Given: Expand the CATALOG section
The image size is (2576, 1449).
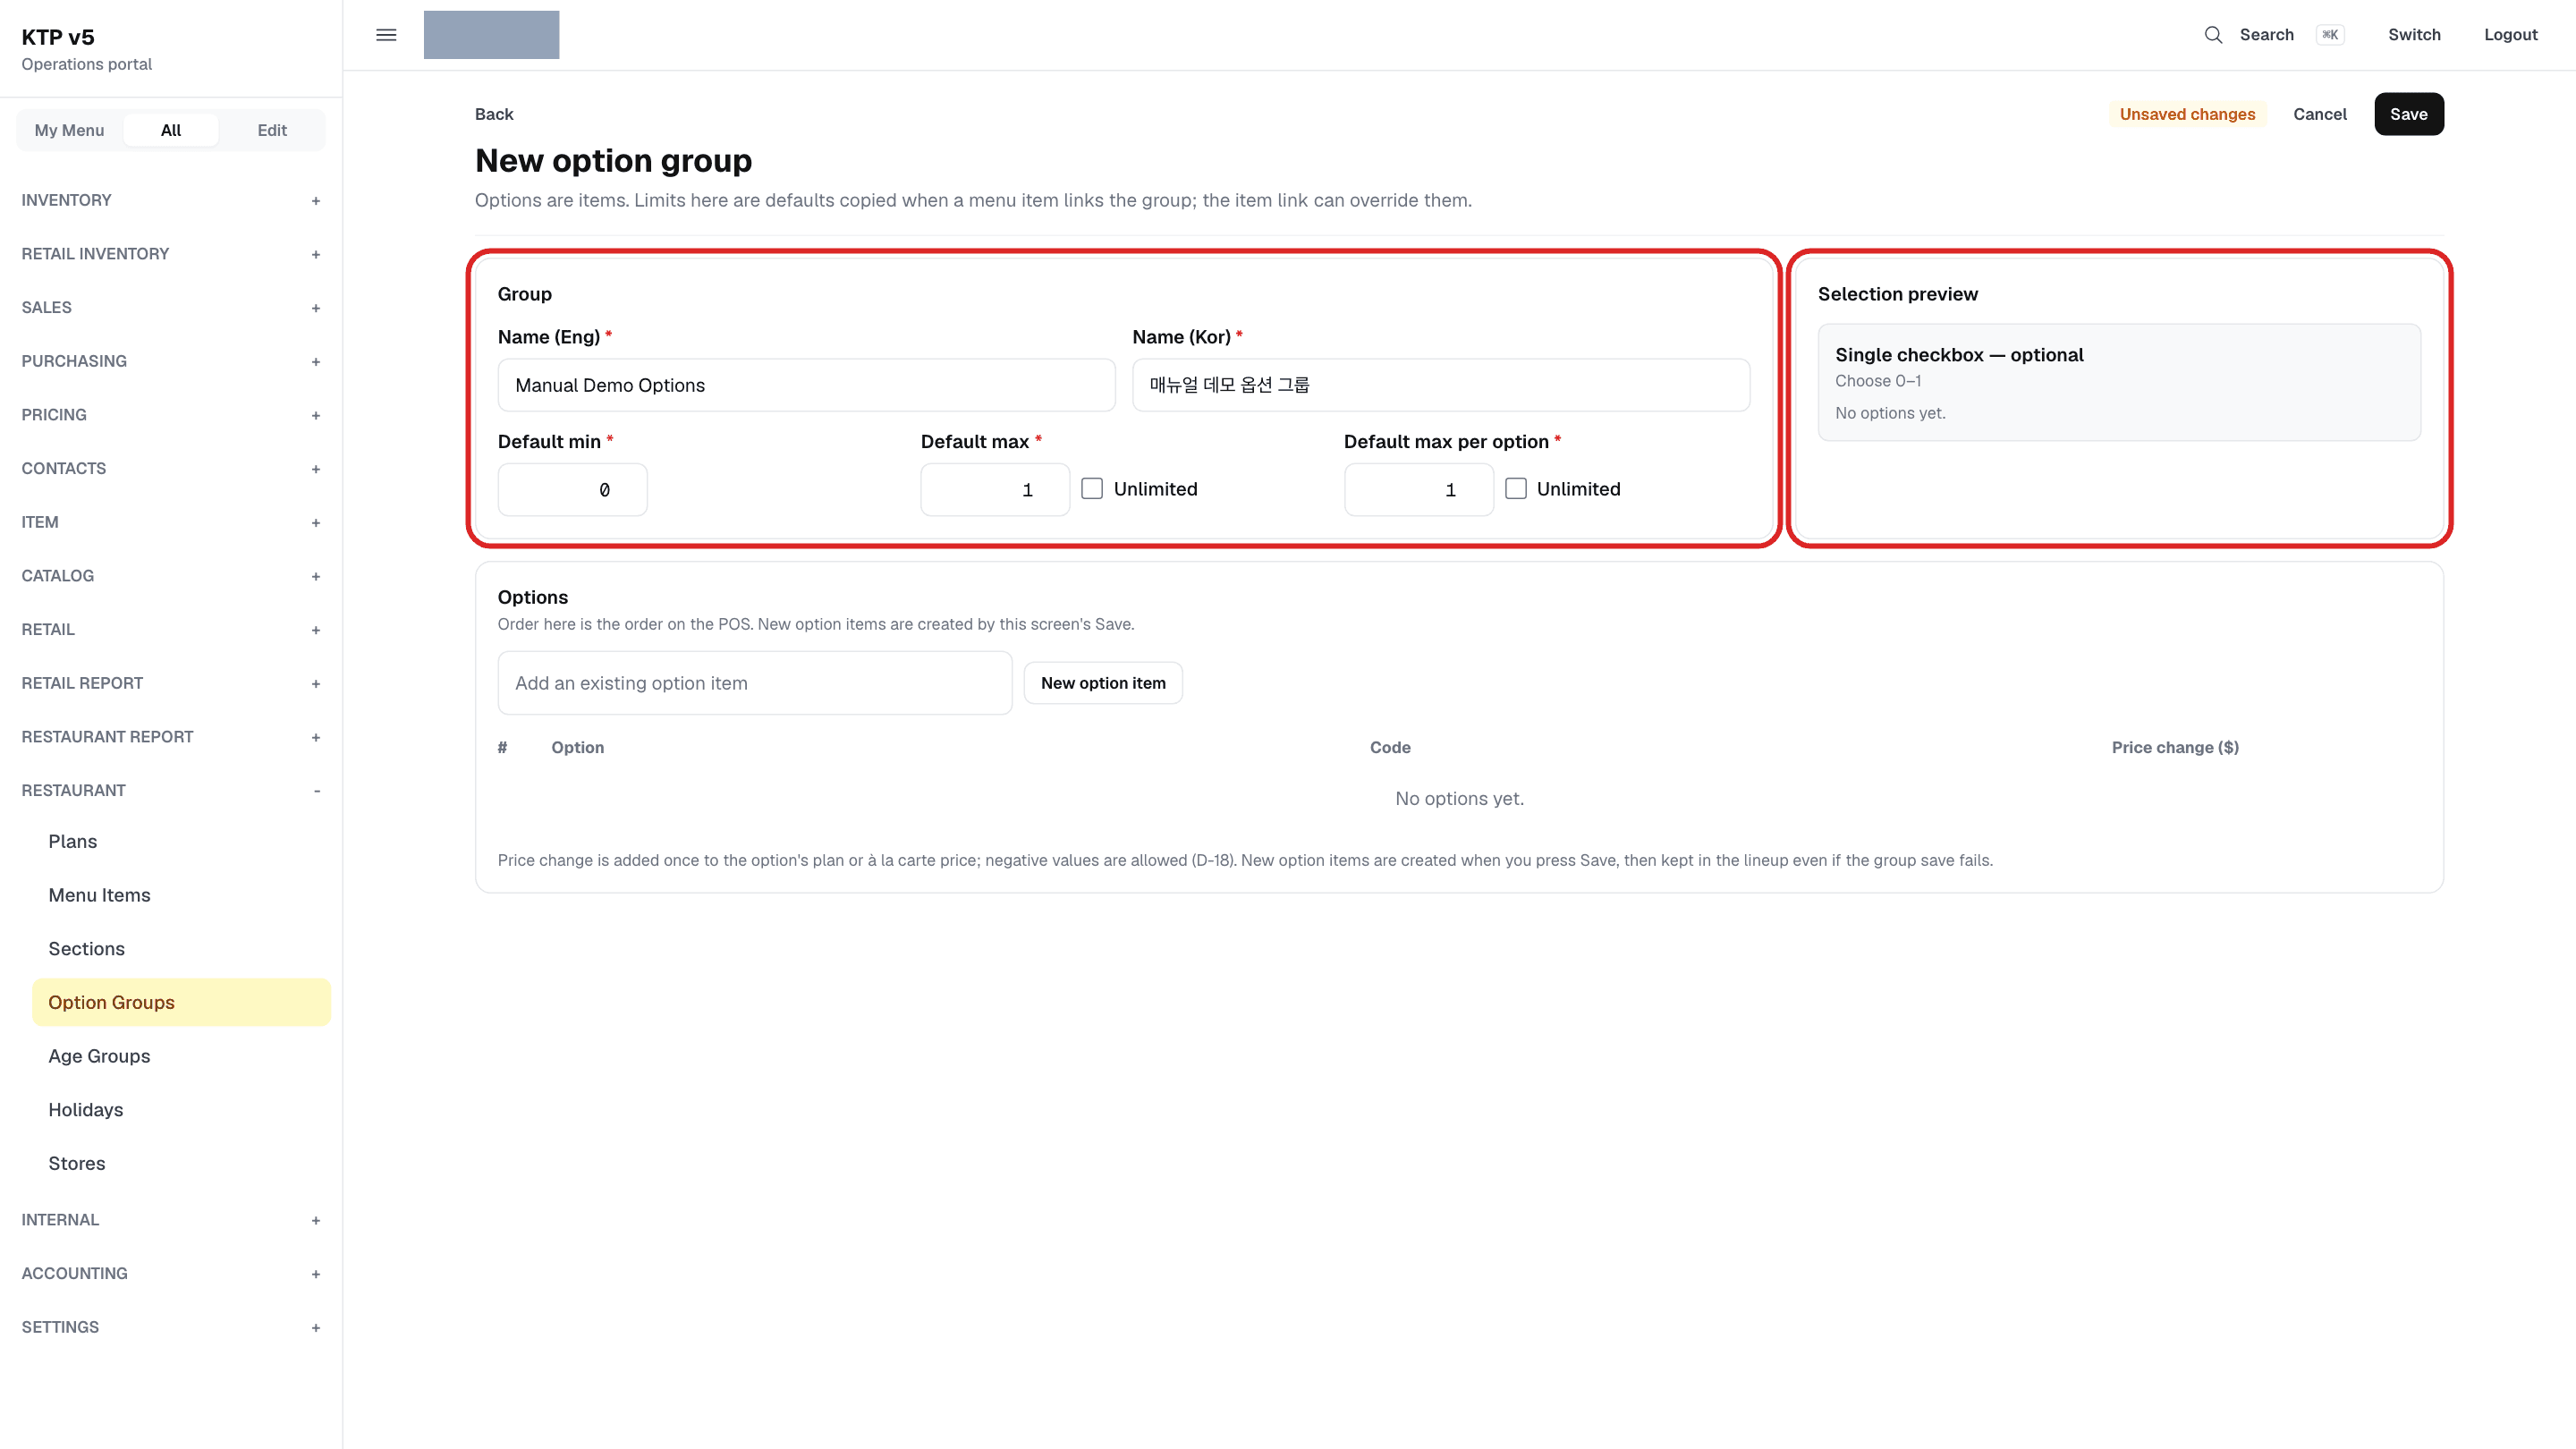Looking at the screenshot, I should pyautogui.click(x=171, y=576).
